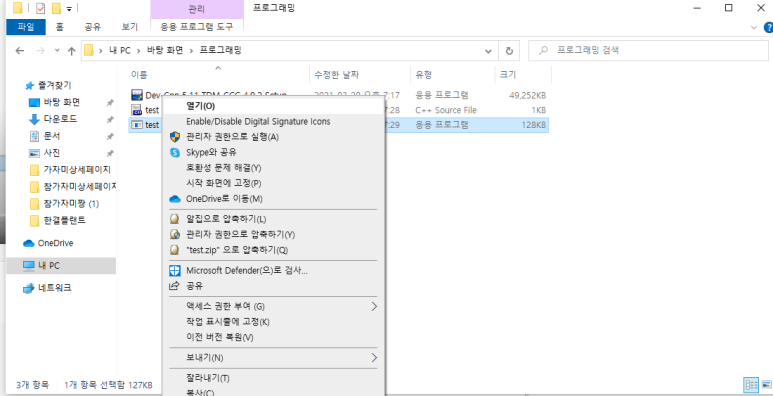Choose Microsoft Defender(으)로 검사
773x396 pixels.
pyautogui.click(x=274, y=270)
